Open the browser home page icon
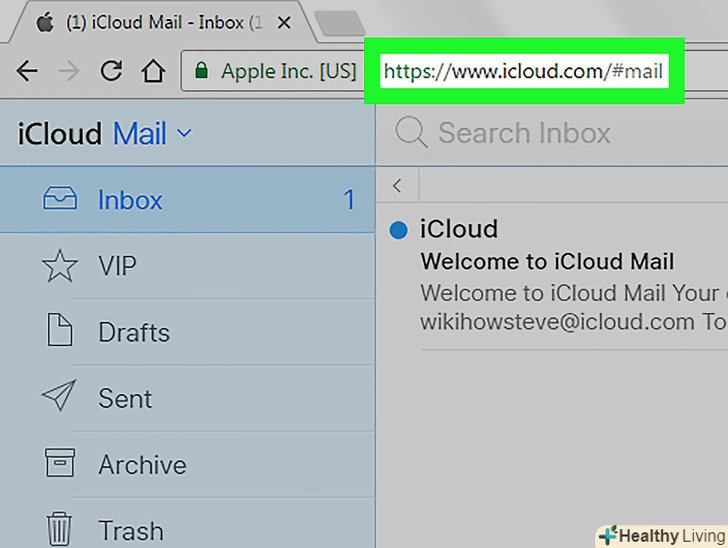 pyautogui.click(x=153, y=71)
